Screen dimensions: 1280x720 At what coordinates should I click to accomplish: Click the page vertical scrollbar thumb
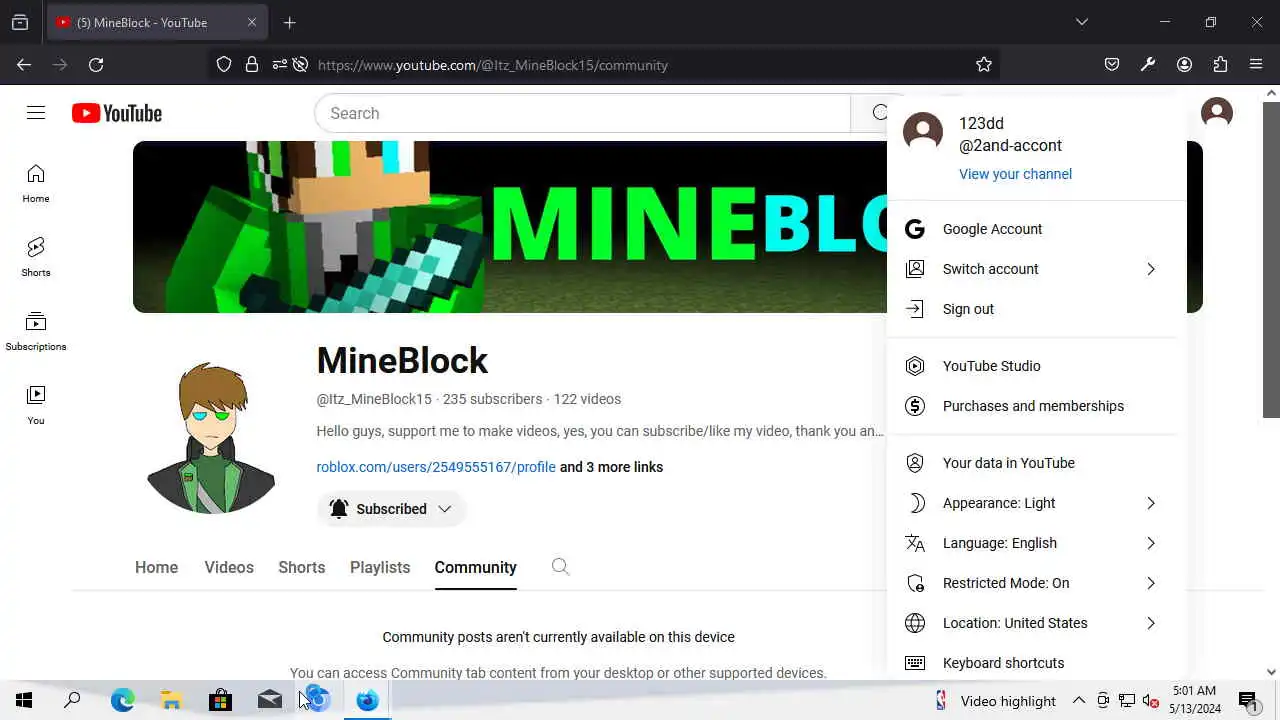(1271, 260)
